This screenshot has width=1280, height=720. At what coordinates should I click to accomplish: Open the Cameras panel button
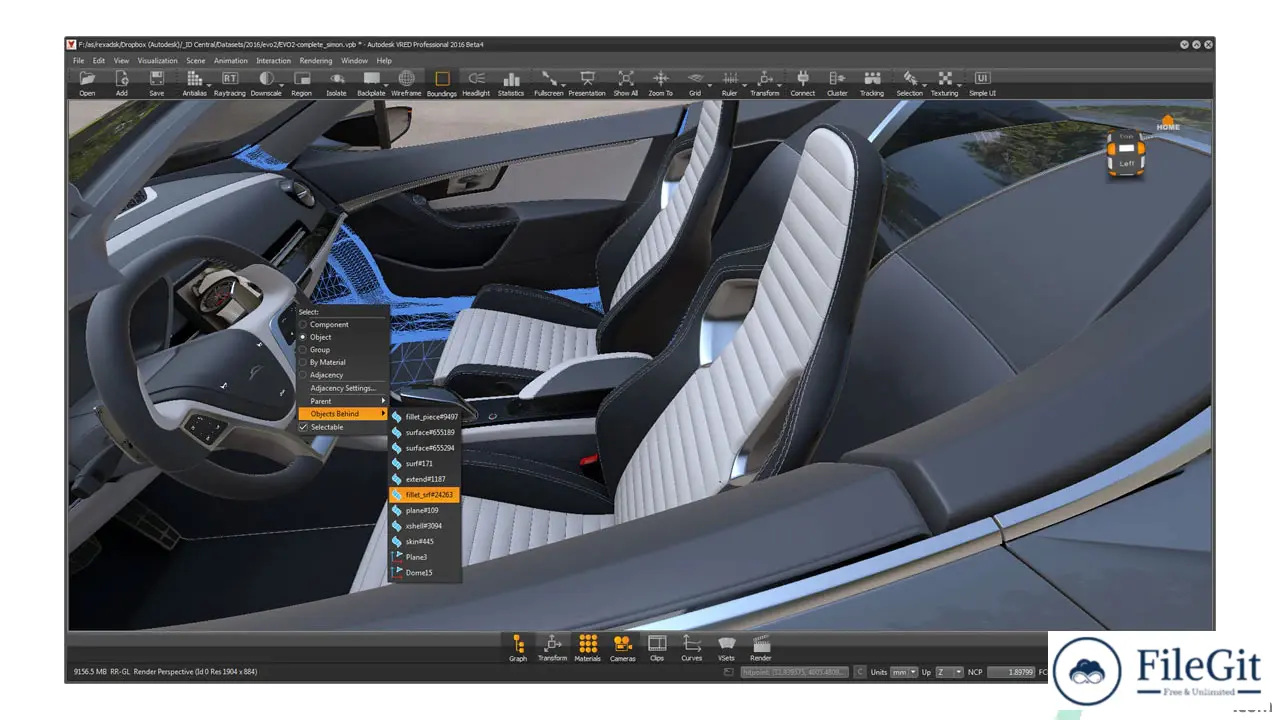pyautogui.click(x=623, y=648)
